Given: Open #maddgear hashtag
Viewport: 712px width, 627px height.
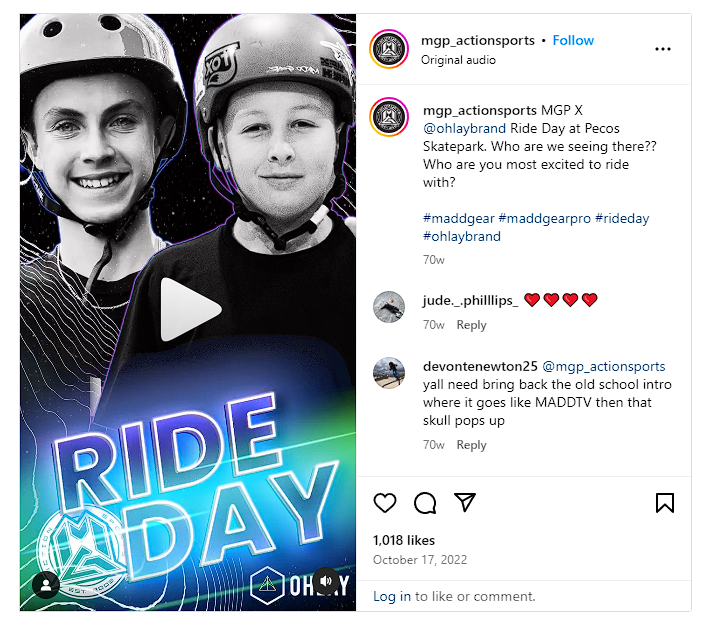Looking at the screenshot, I should tap(459, 218).
